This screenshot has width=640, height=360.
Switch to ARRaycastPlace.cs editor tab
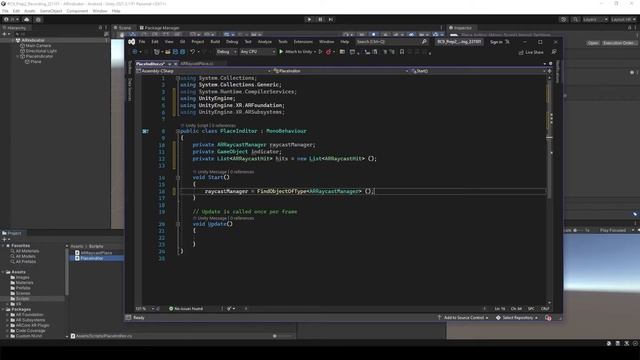click(197, 64)
